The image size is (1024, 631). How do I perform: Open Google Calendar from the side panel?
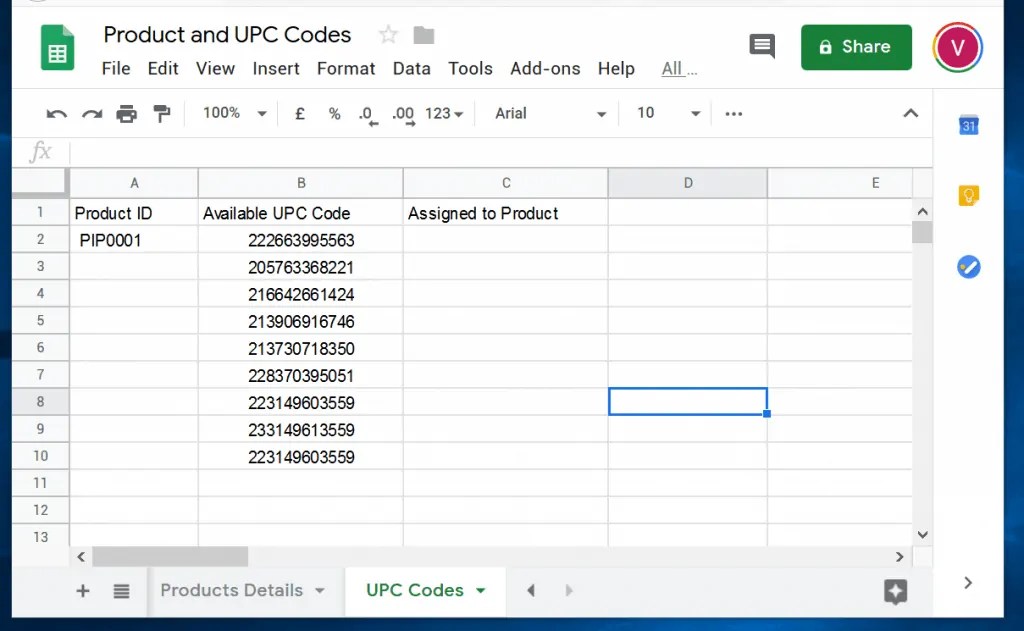pyautogui.click(x=967, y=125)
